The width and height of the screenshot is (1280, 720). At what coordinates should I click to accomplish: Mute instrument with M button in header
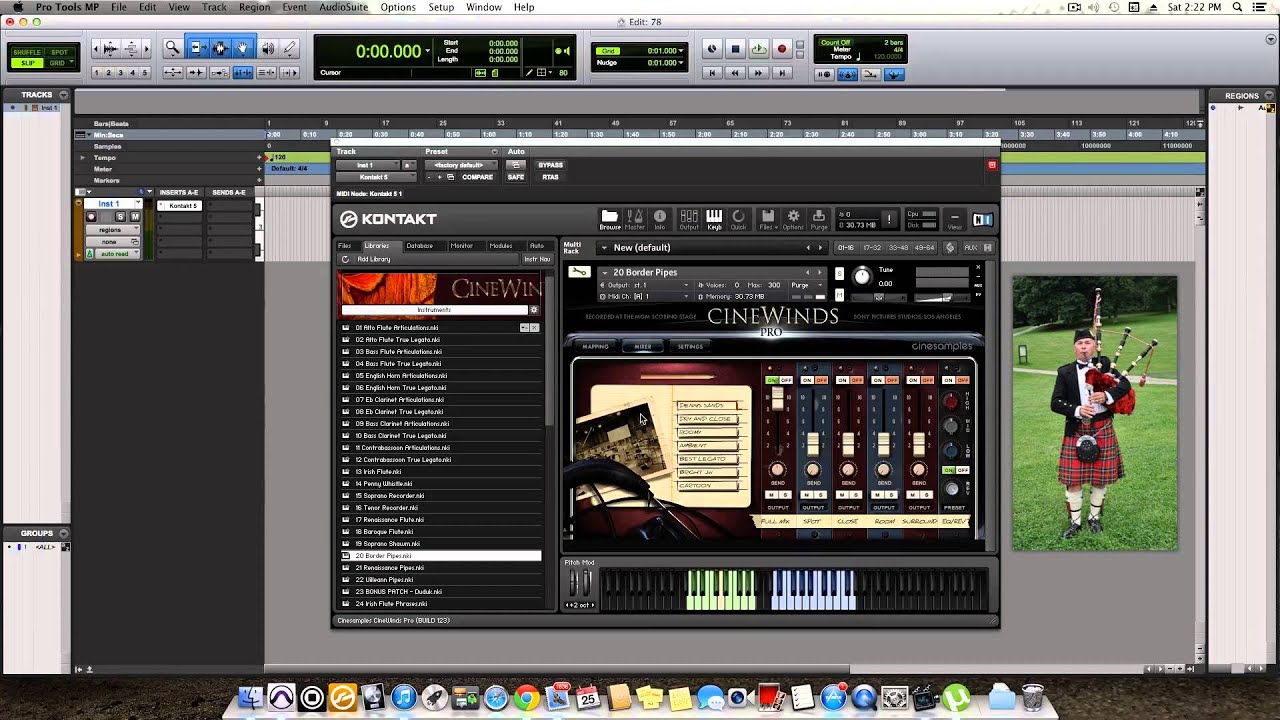coord(838,294)
